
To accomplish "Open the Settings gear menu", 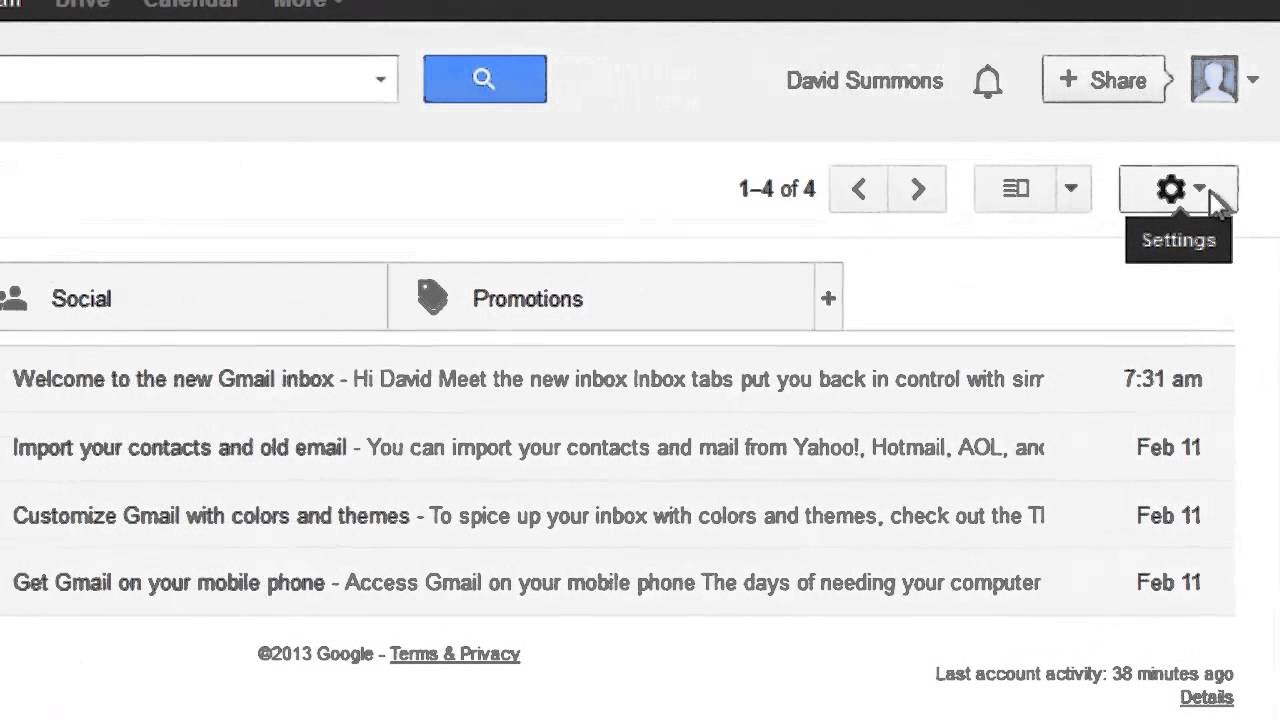I will (1171, 189).
